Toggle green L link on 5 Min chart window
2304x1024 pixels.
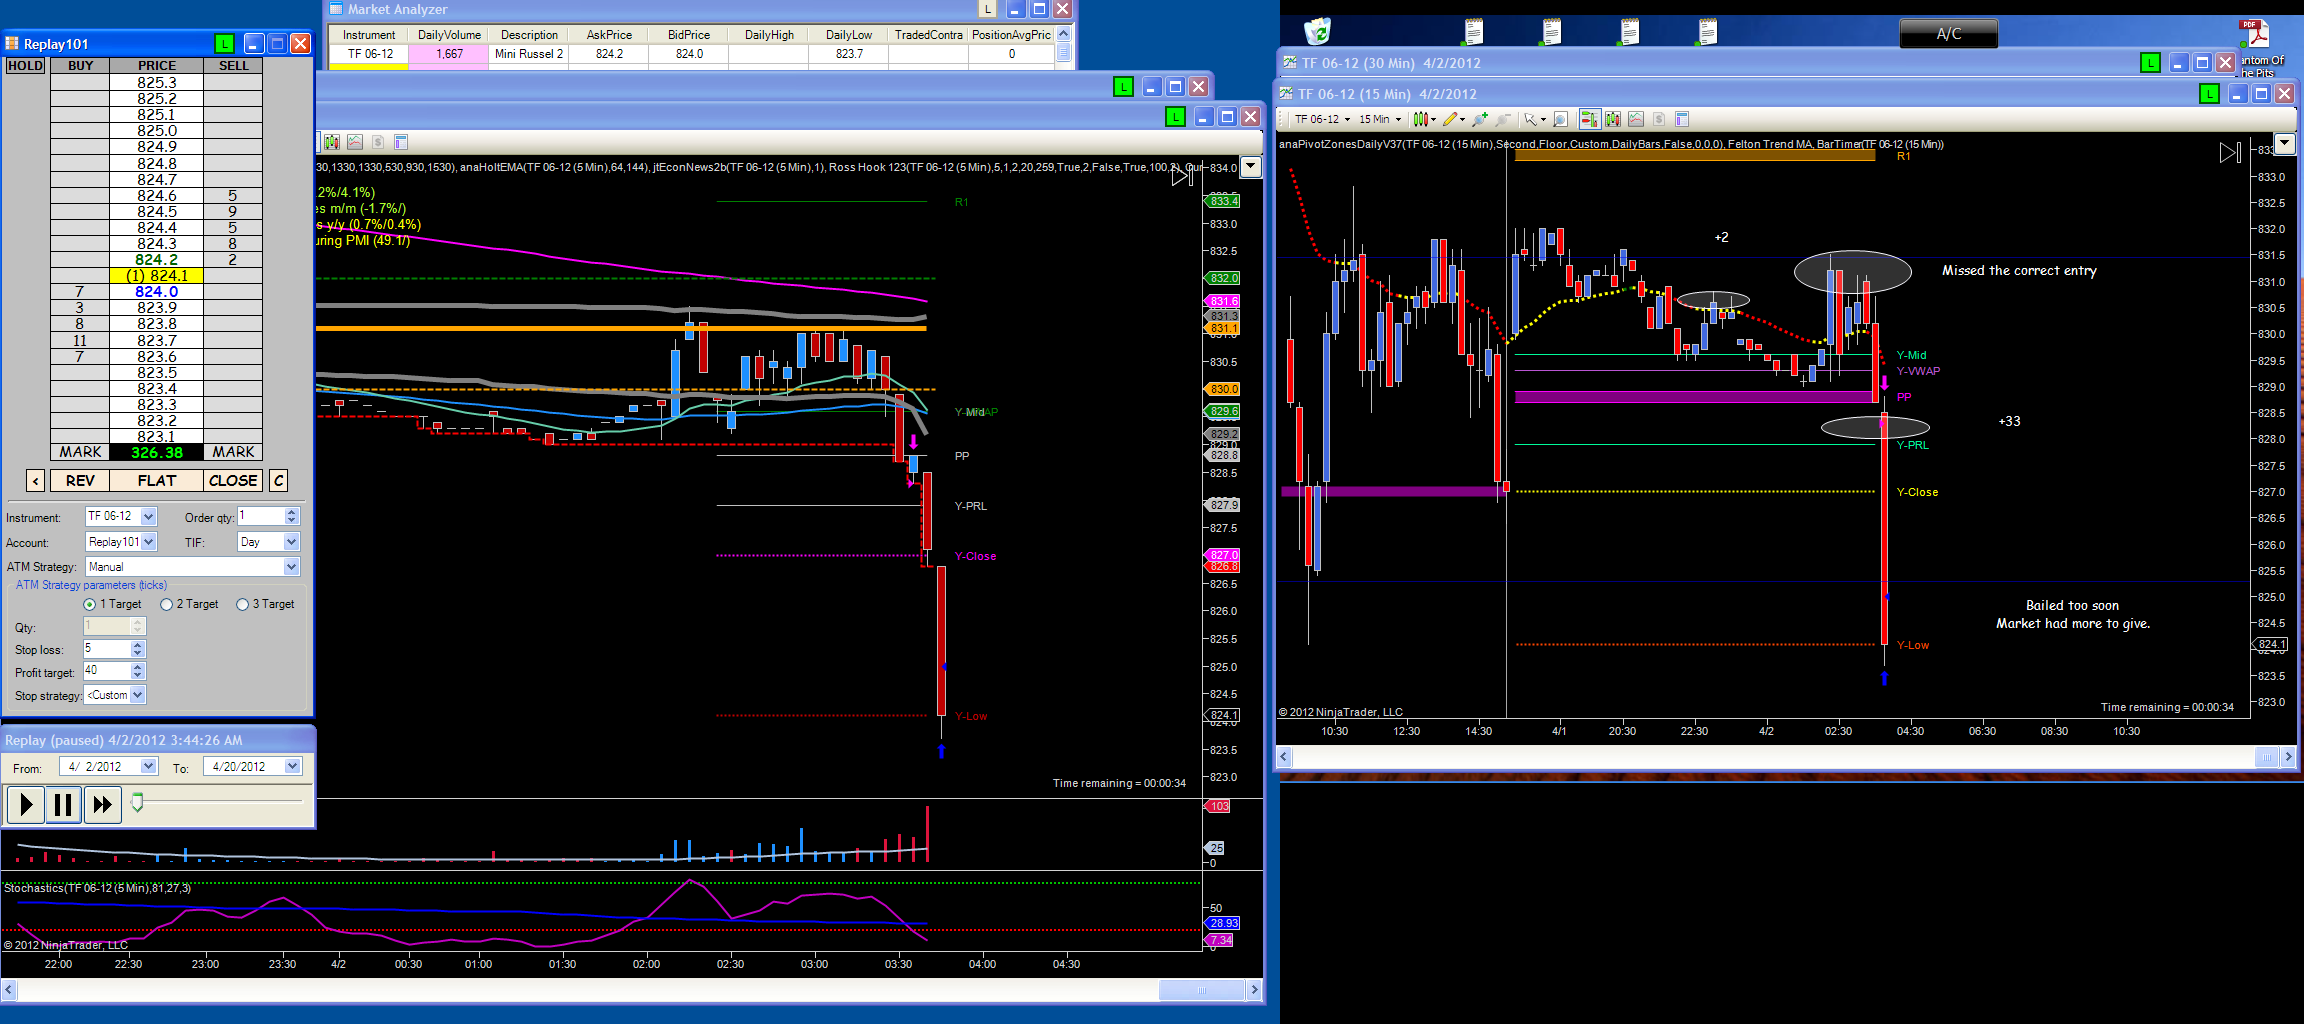coord(1176,117)
